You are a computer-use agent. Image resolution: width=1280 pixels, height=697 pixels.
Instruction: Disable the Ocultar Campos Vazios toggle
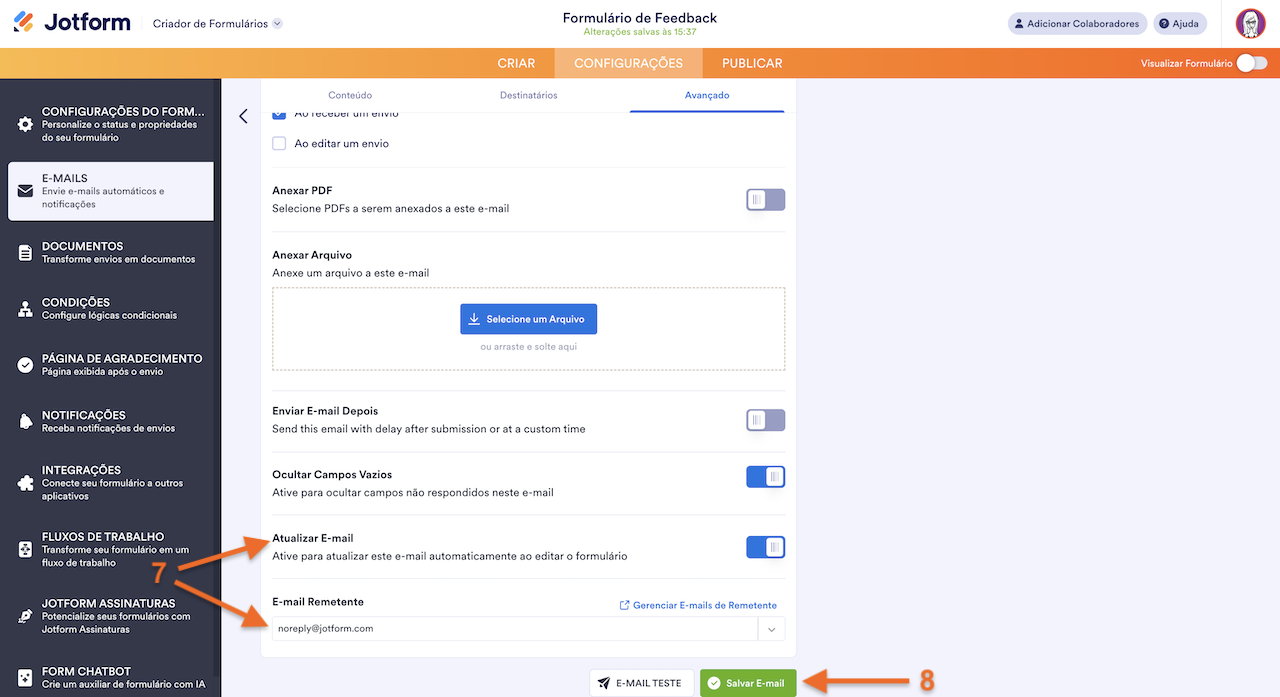765,477
